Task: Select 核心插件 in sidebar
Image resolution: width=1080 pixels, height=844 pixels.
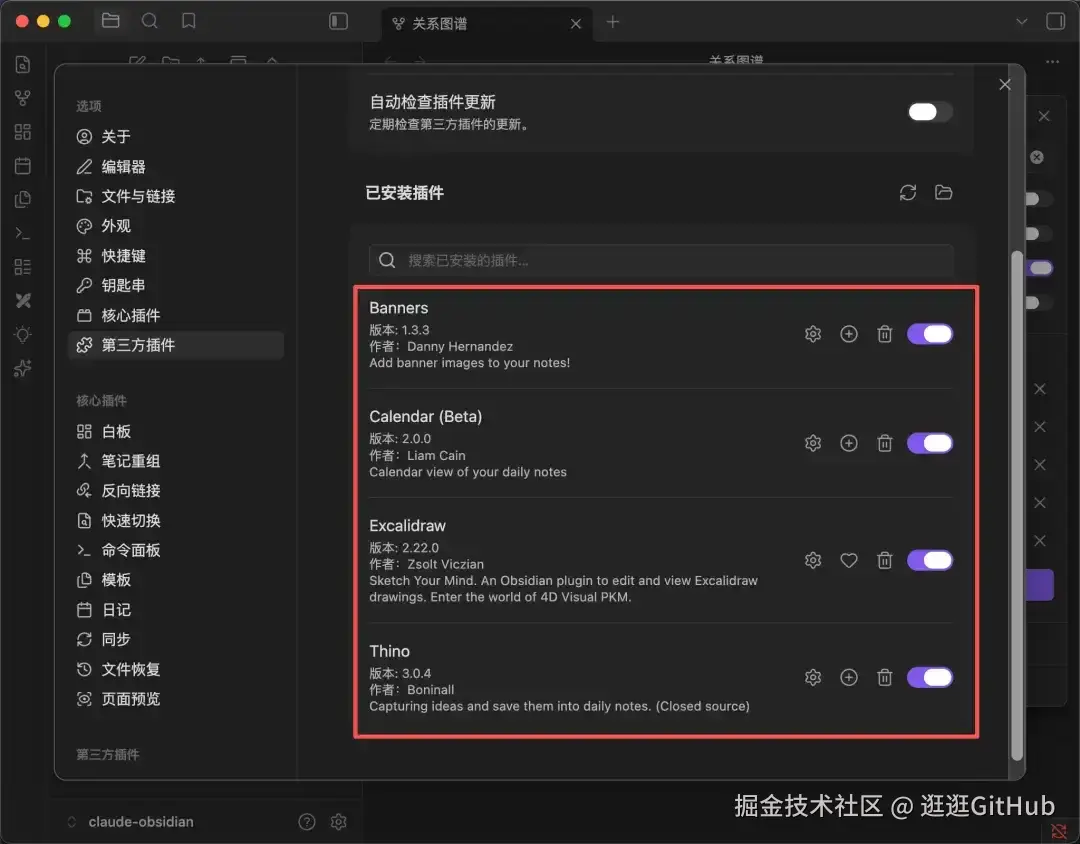Action: 176,316
